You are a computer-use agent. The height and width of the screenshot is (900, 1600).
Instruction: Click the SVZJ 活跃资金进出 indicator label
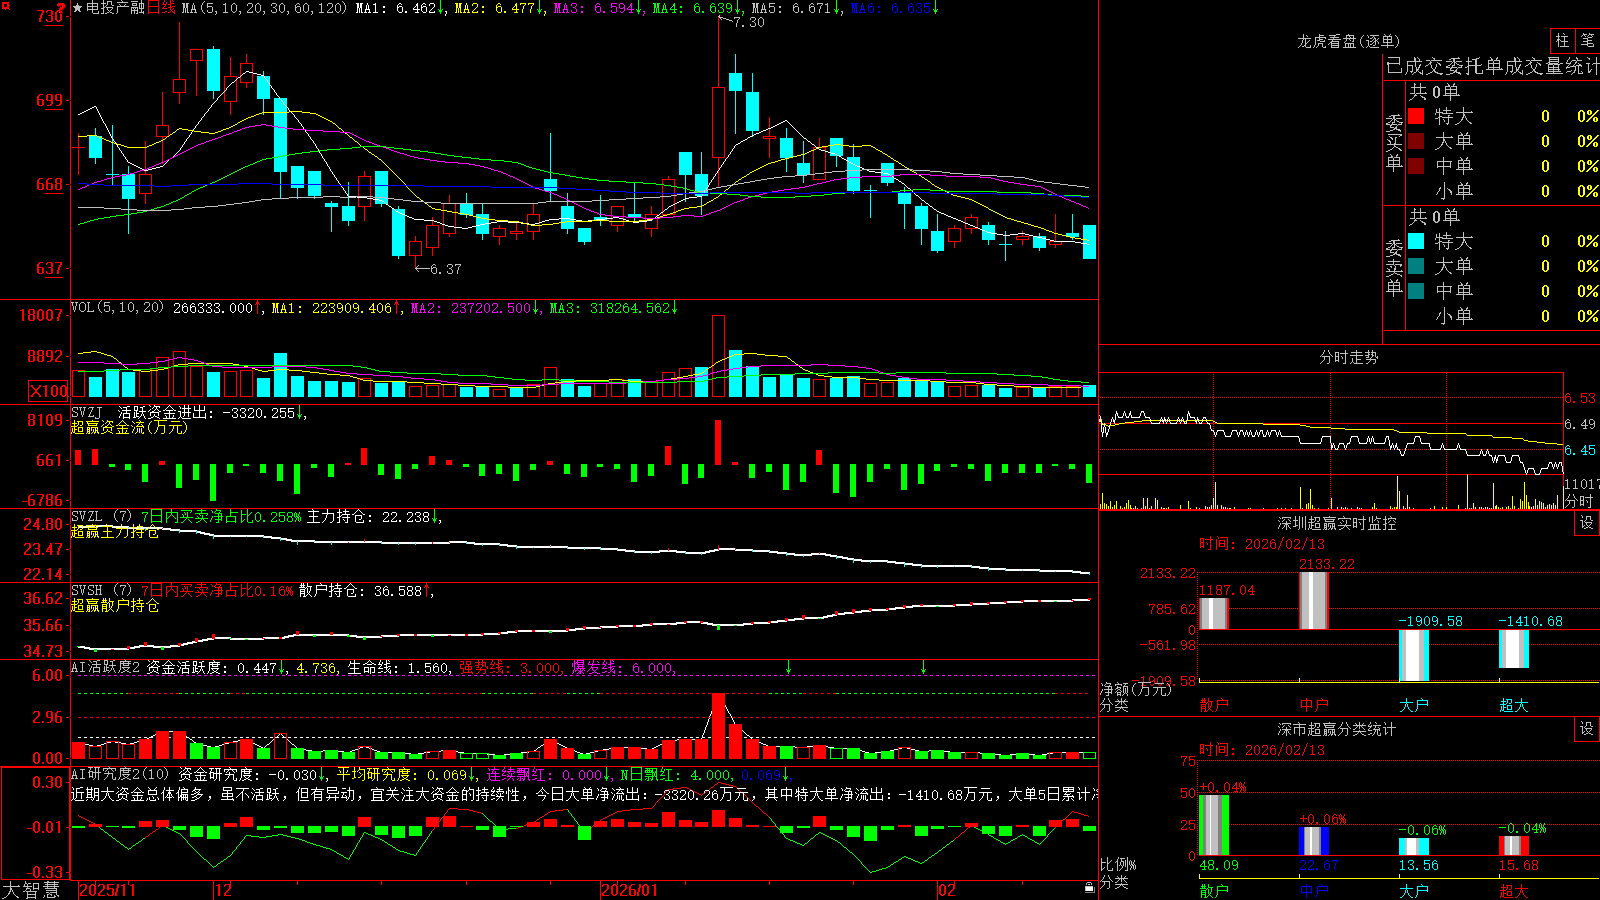tap(140, 412)
